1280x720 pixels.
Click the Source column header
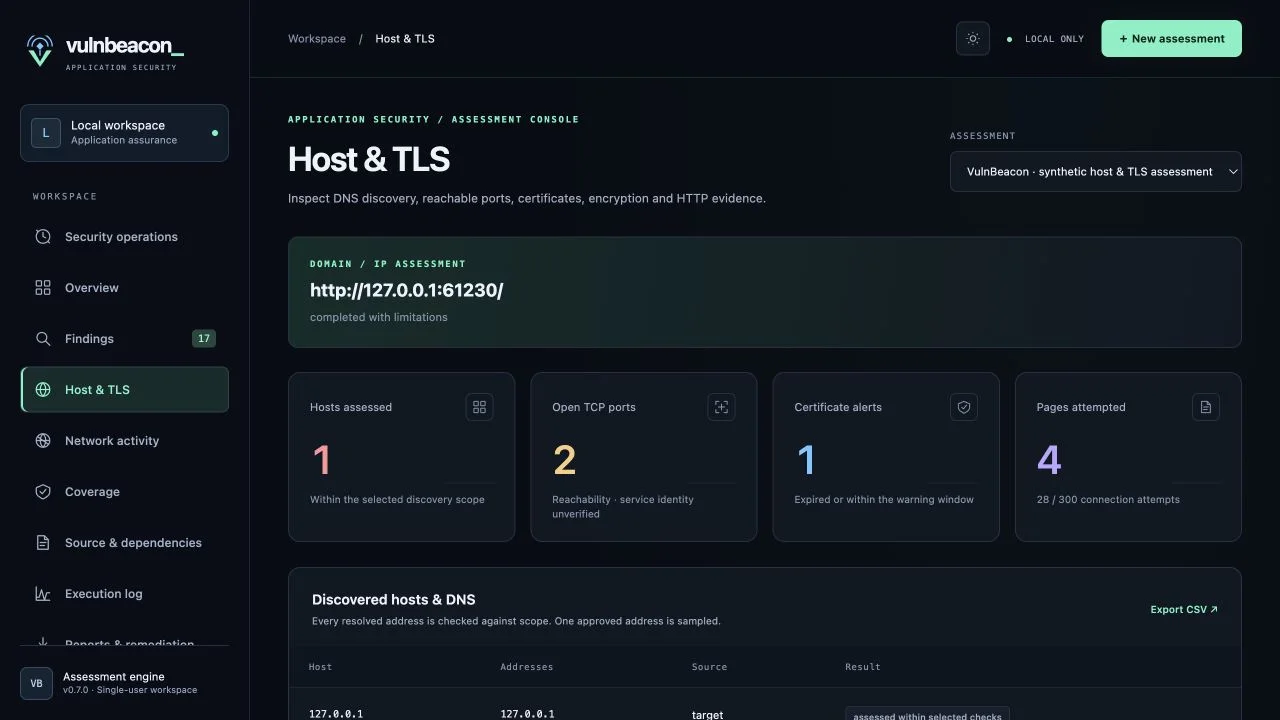pos(710,667)
